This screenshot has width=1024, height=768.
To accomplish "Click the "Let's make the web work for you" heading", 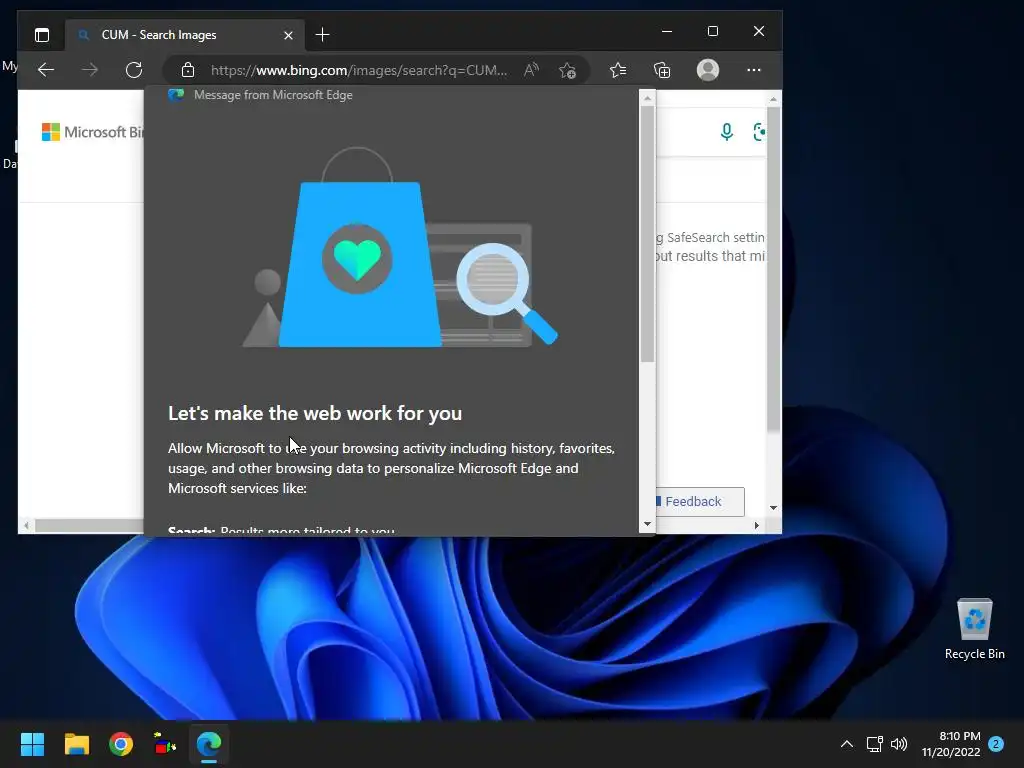I will (x=315, y=413).
